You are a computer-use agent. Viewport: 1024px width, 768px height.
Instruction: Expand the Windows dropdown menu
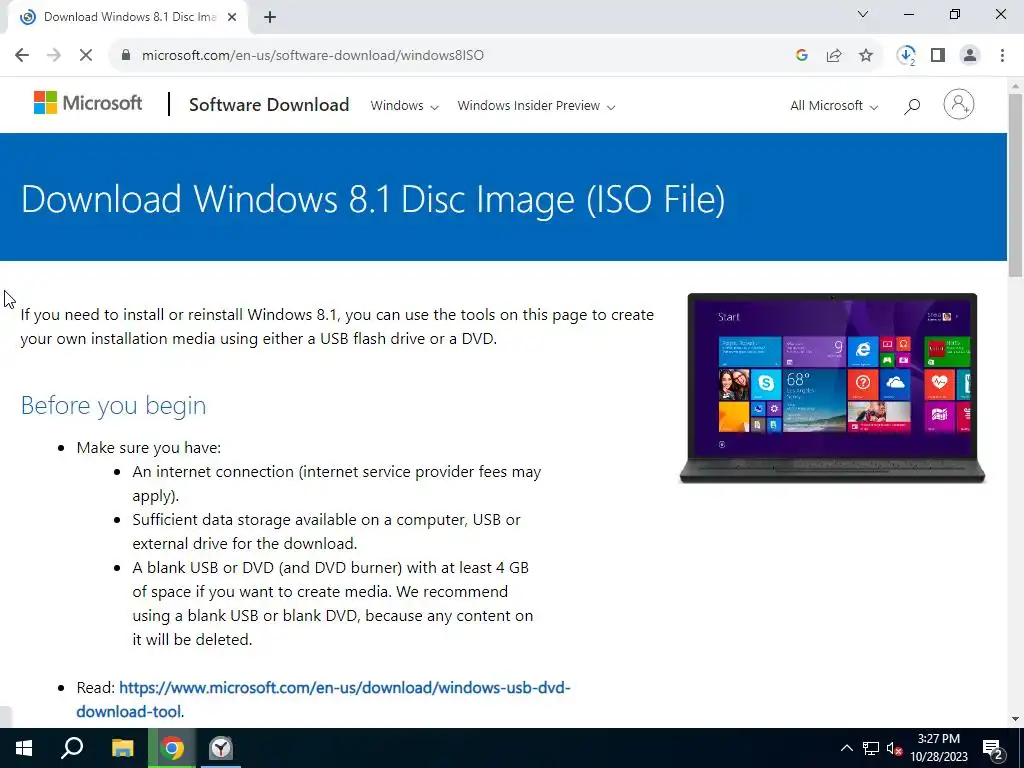point(404,106)
